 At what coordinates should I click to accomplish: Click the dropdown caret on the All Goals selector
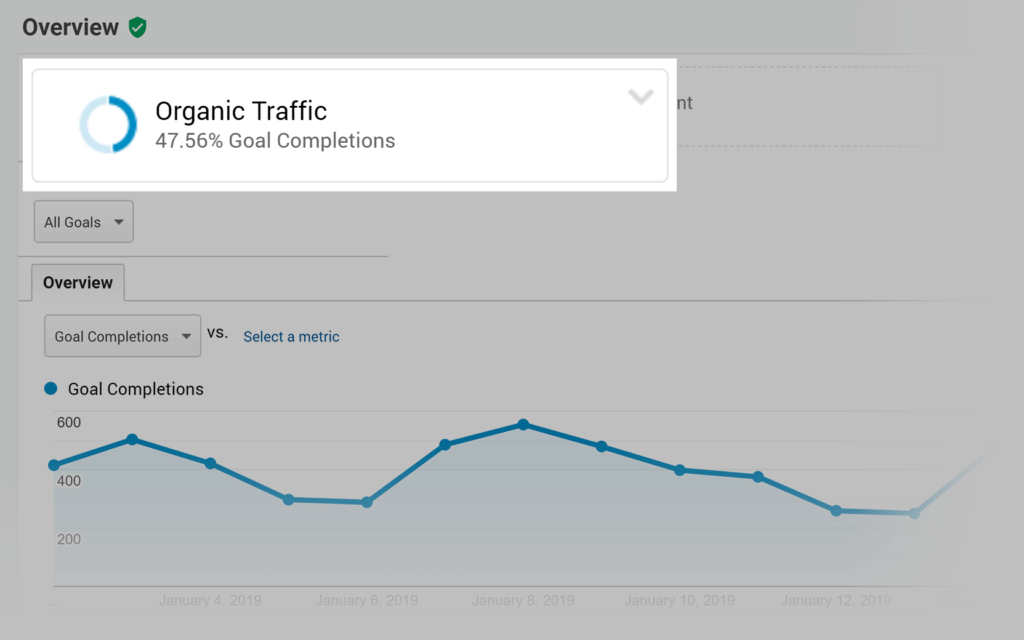tap(118, 221)
